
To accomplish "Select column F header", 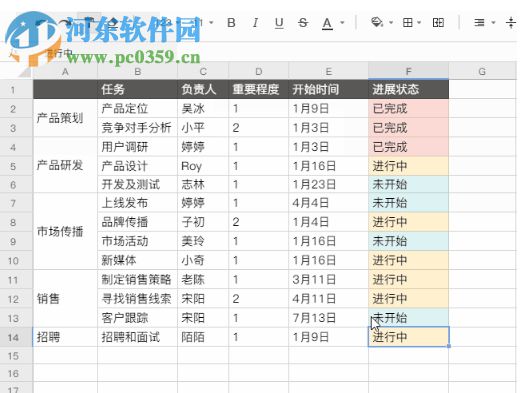I will point(409,71).
